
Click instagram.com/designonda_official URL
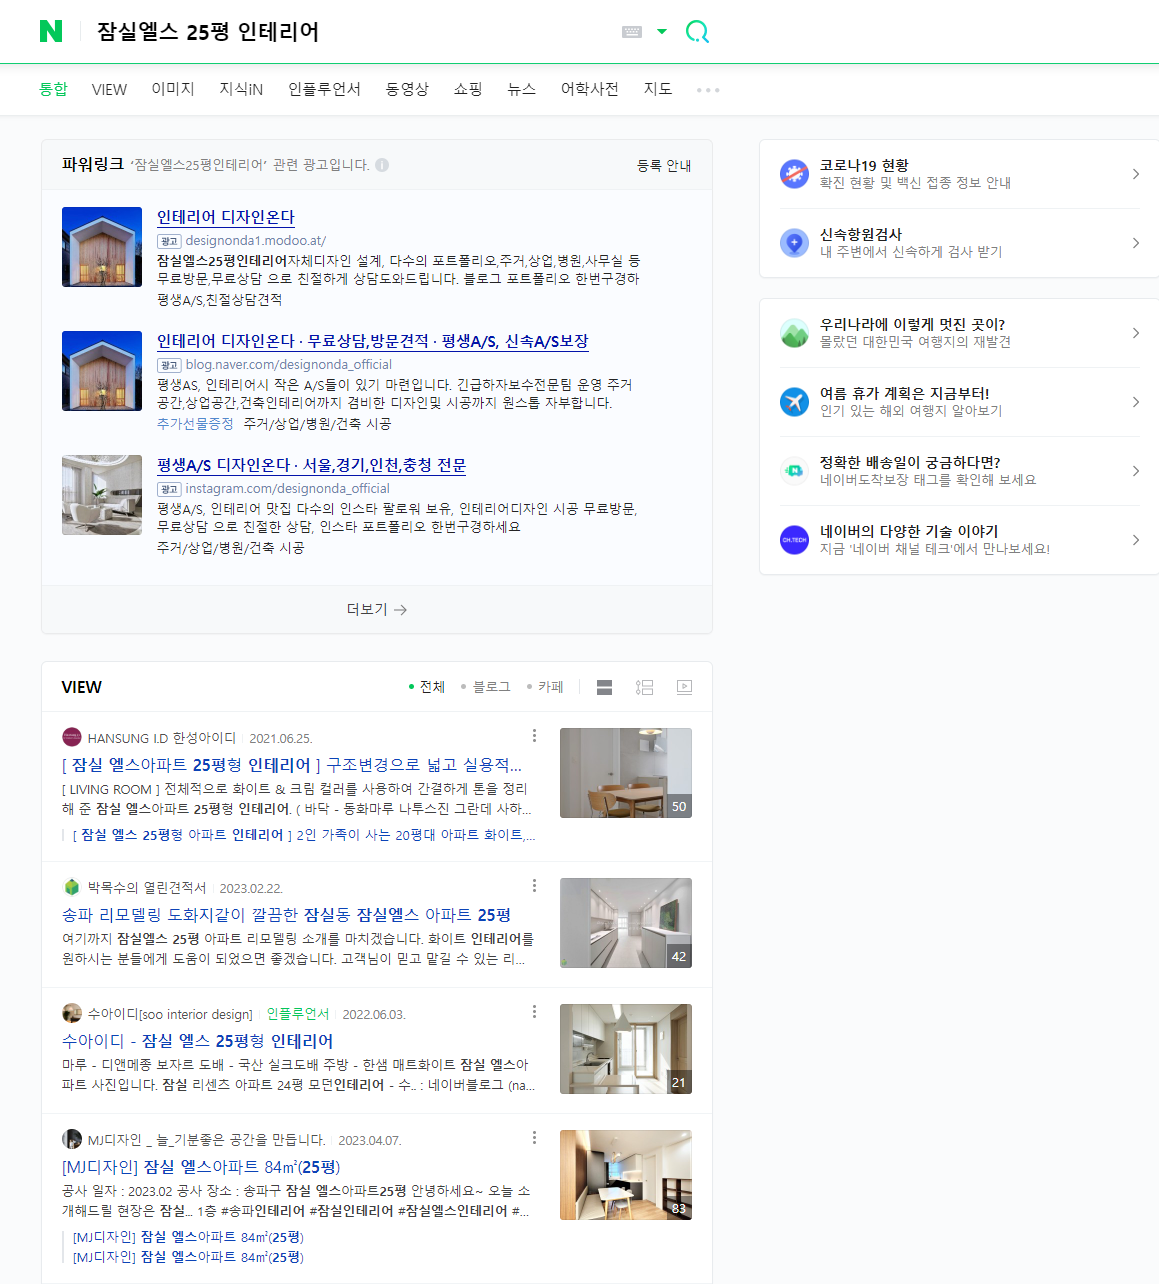pyautogui.click(x=287, y=488)
